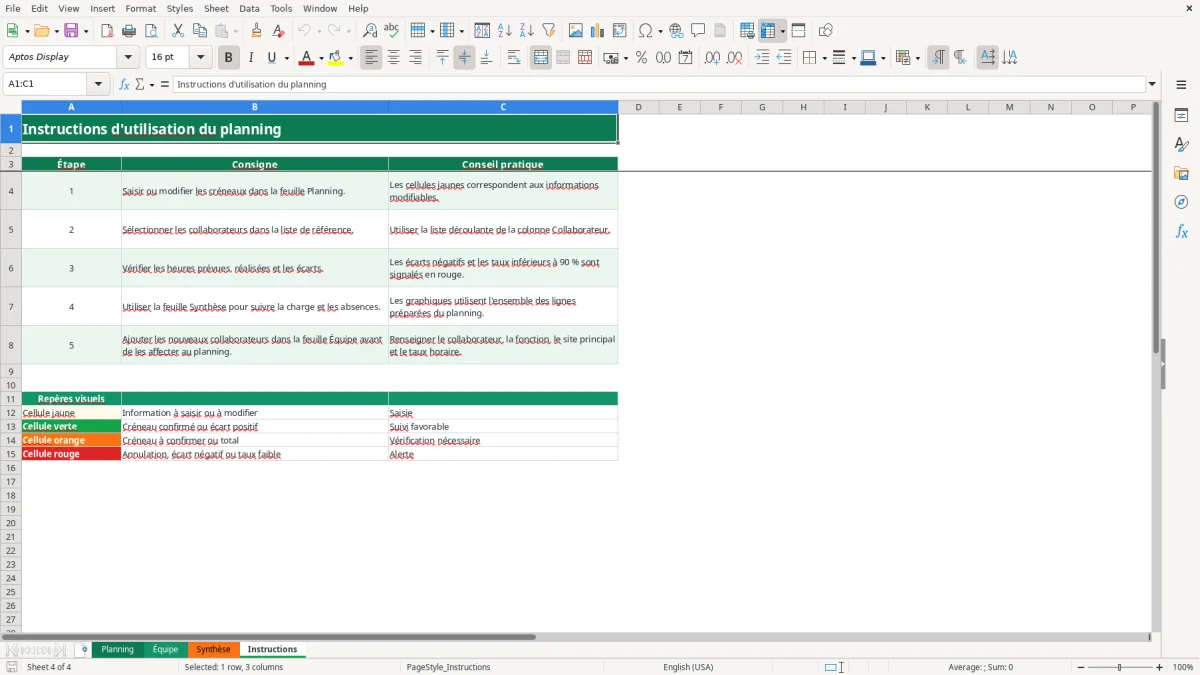1200x675 pixels.
Task: Toggle Align Left
Action: [x=372, y=58]
